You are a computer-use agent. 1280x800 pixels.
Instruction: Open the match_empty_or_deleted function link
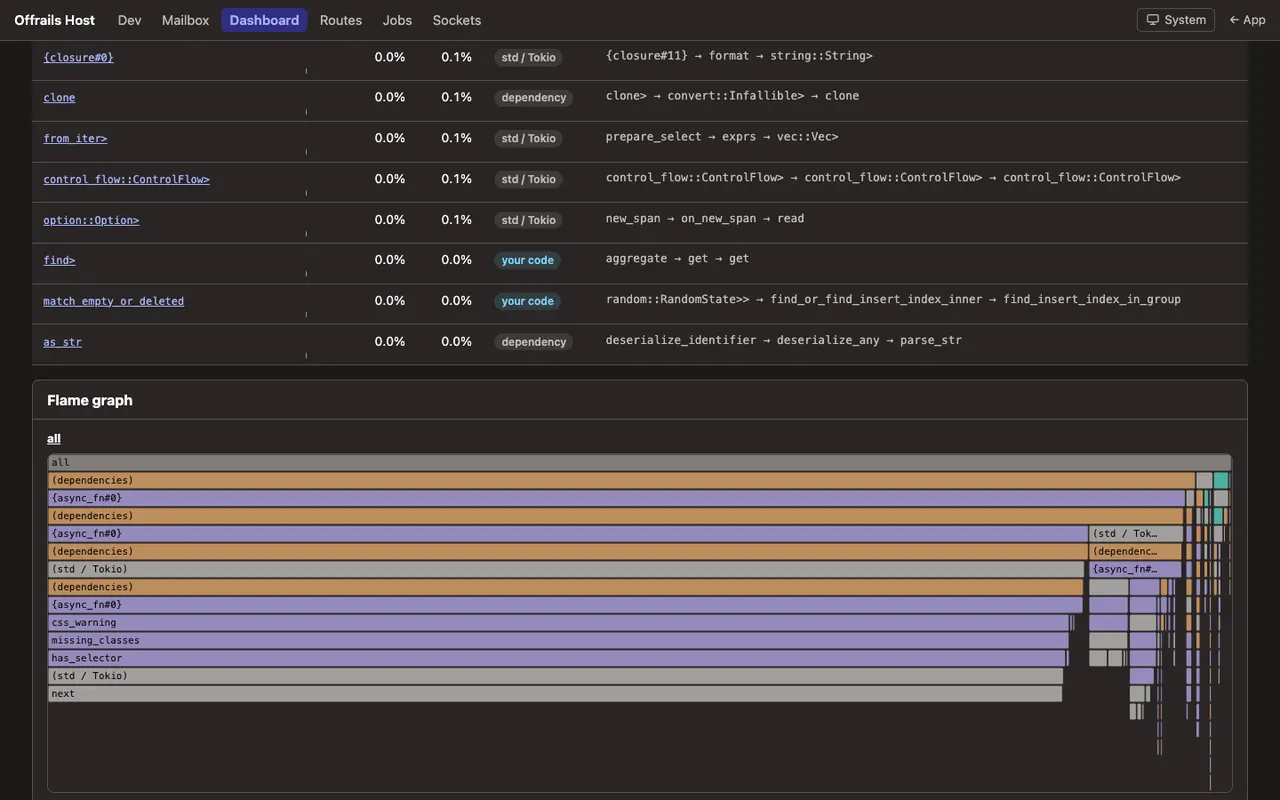pos(113,301)
